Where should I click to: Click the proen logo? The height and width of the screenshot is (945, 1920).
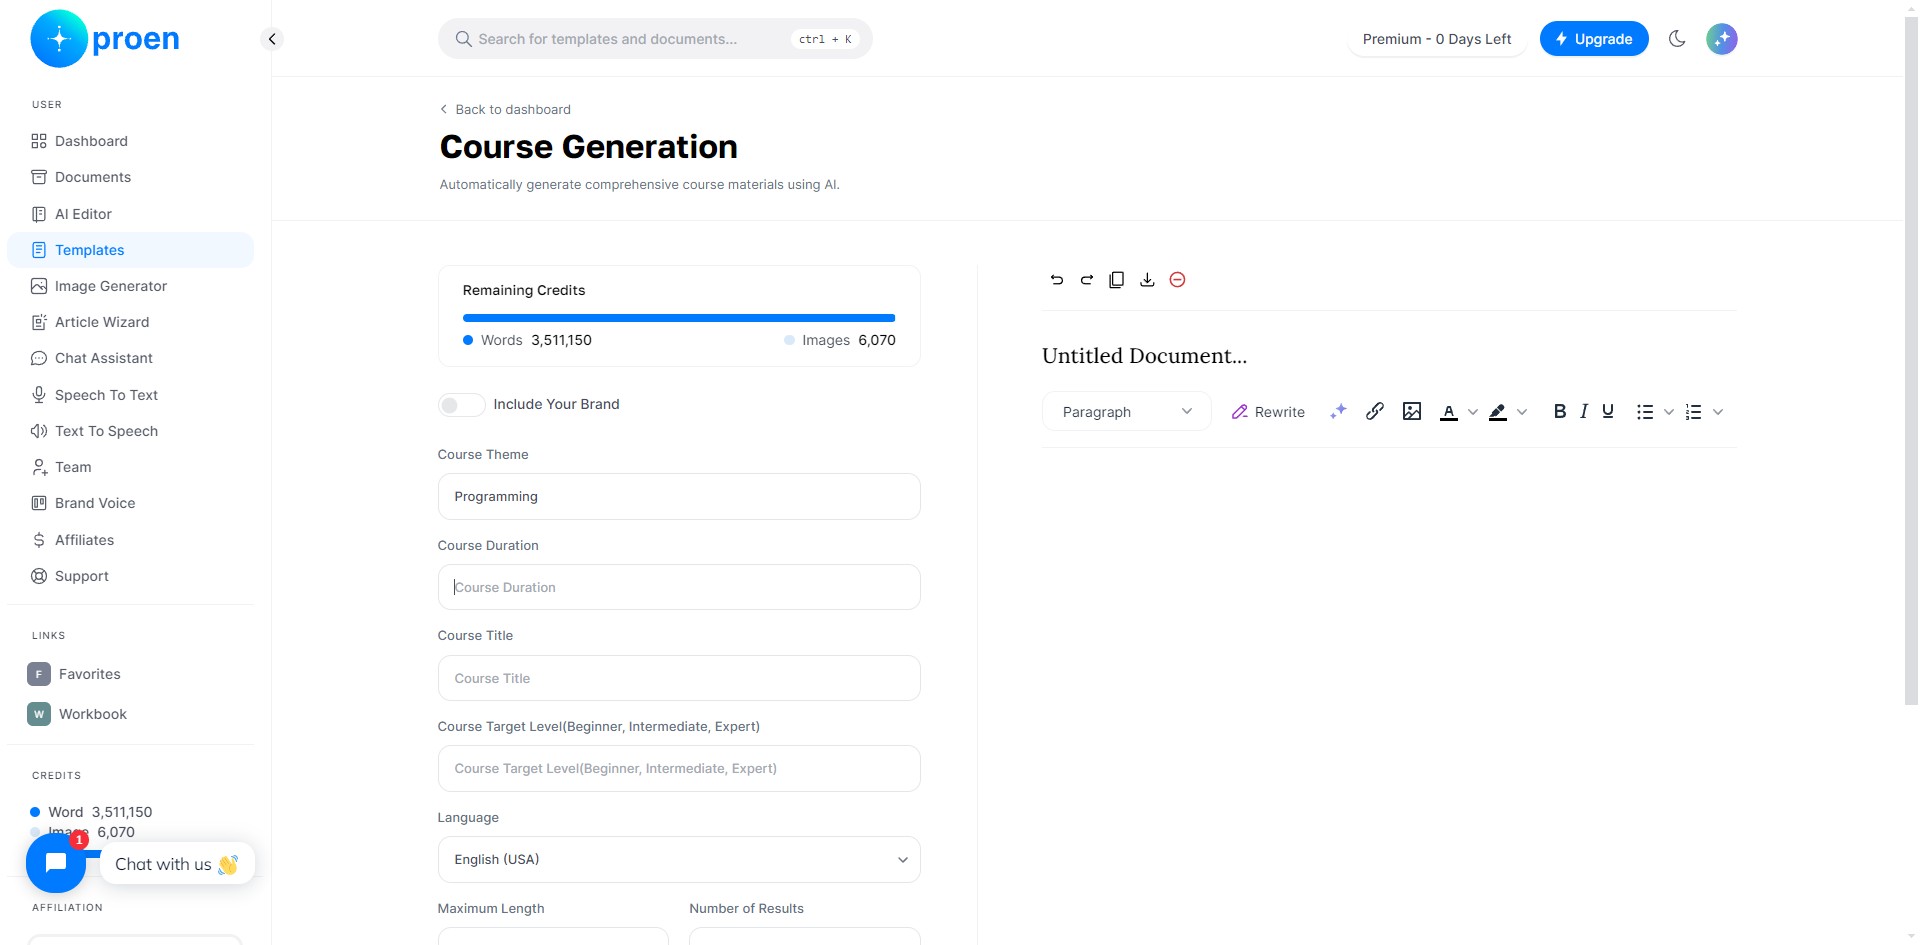(x=105, y=39)
